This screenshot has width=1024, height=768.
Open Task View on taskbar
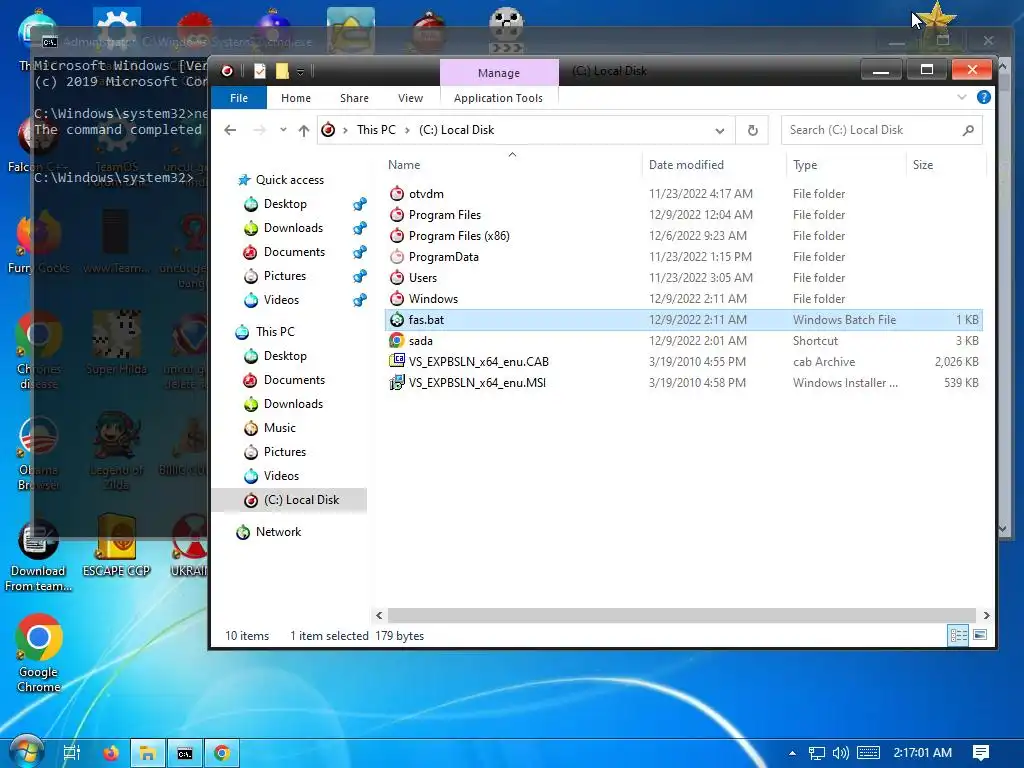[72, 753]
